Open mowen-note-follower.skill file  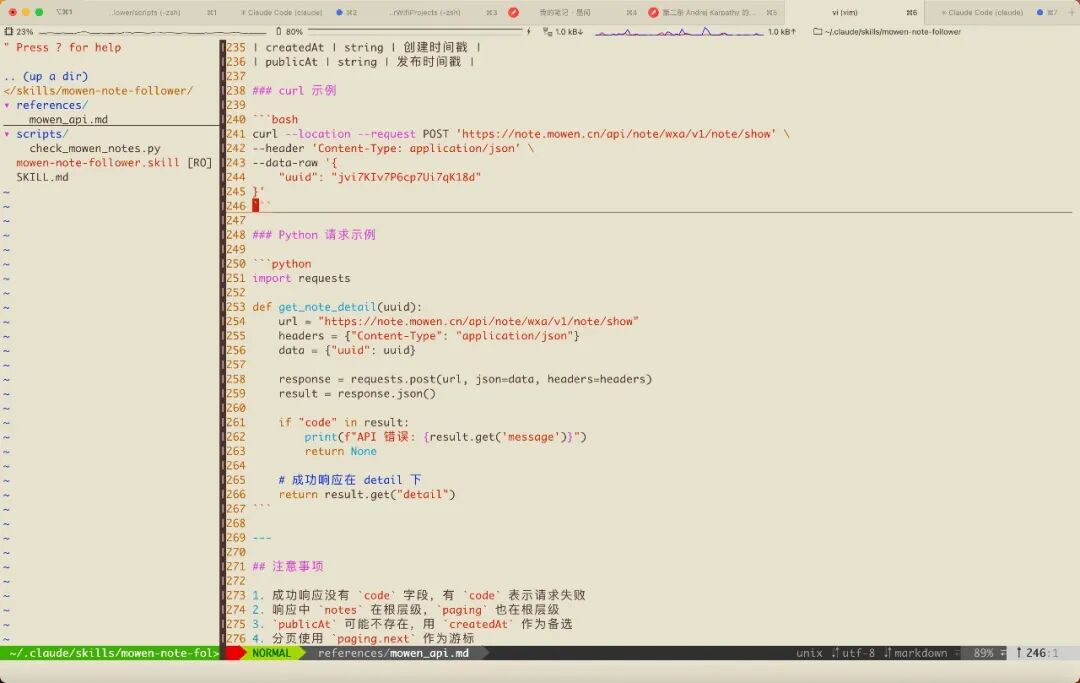click(98, 162)
